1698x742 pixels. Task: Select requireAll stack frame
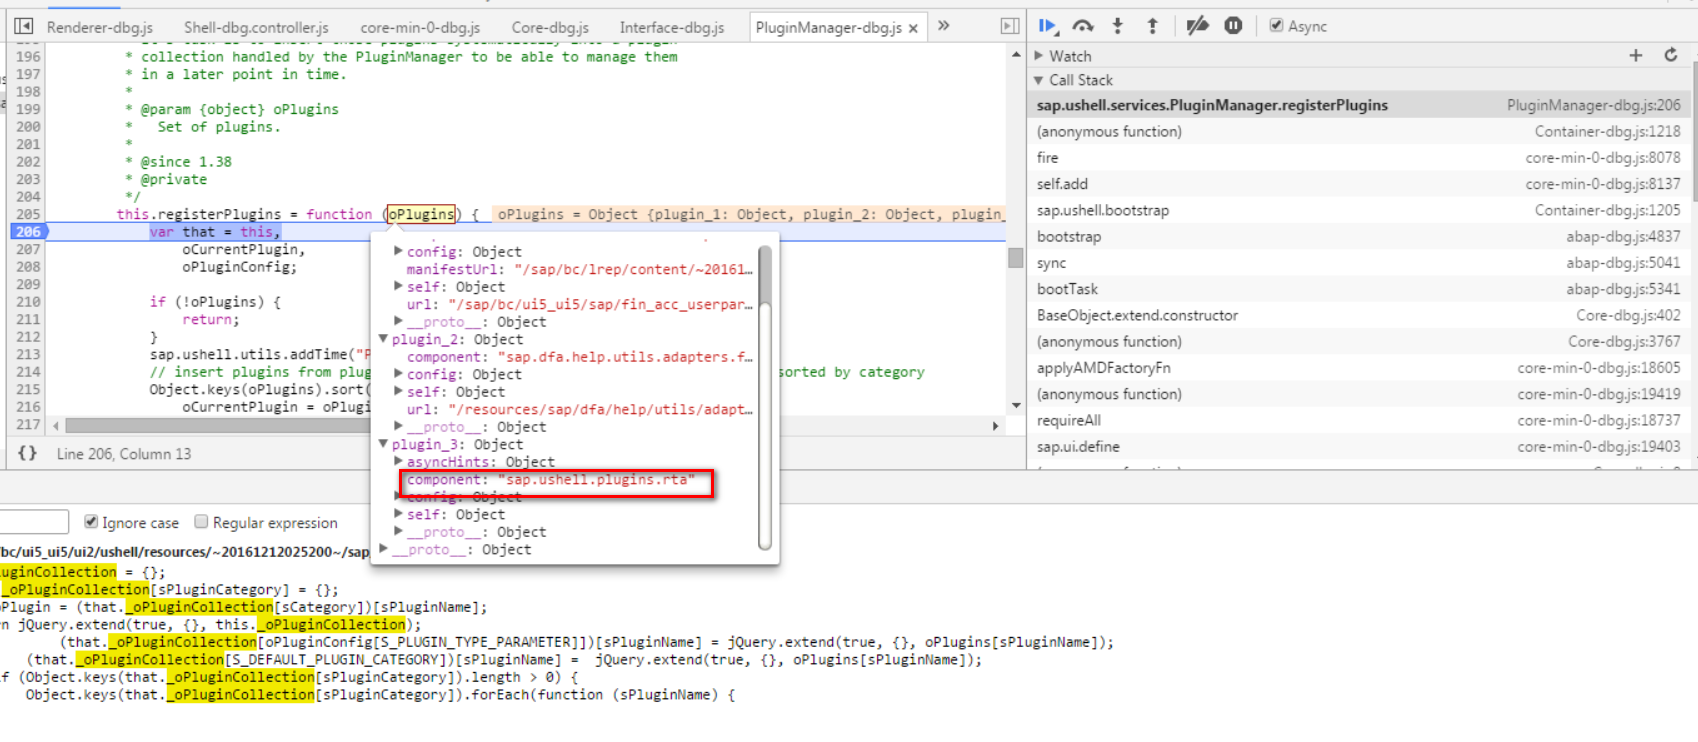click(x=1358, y=420)
